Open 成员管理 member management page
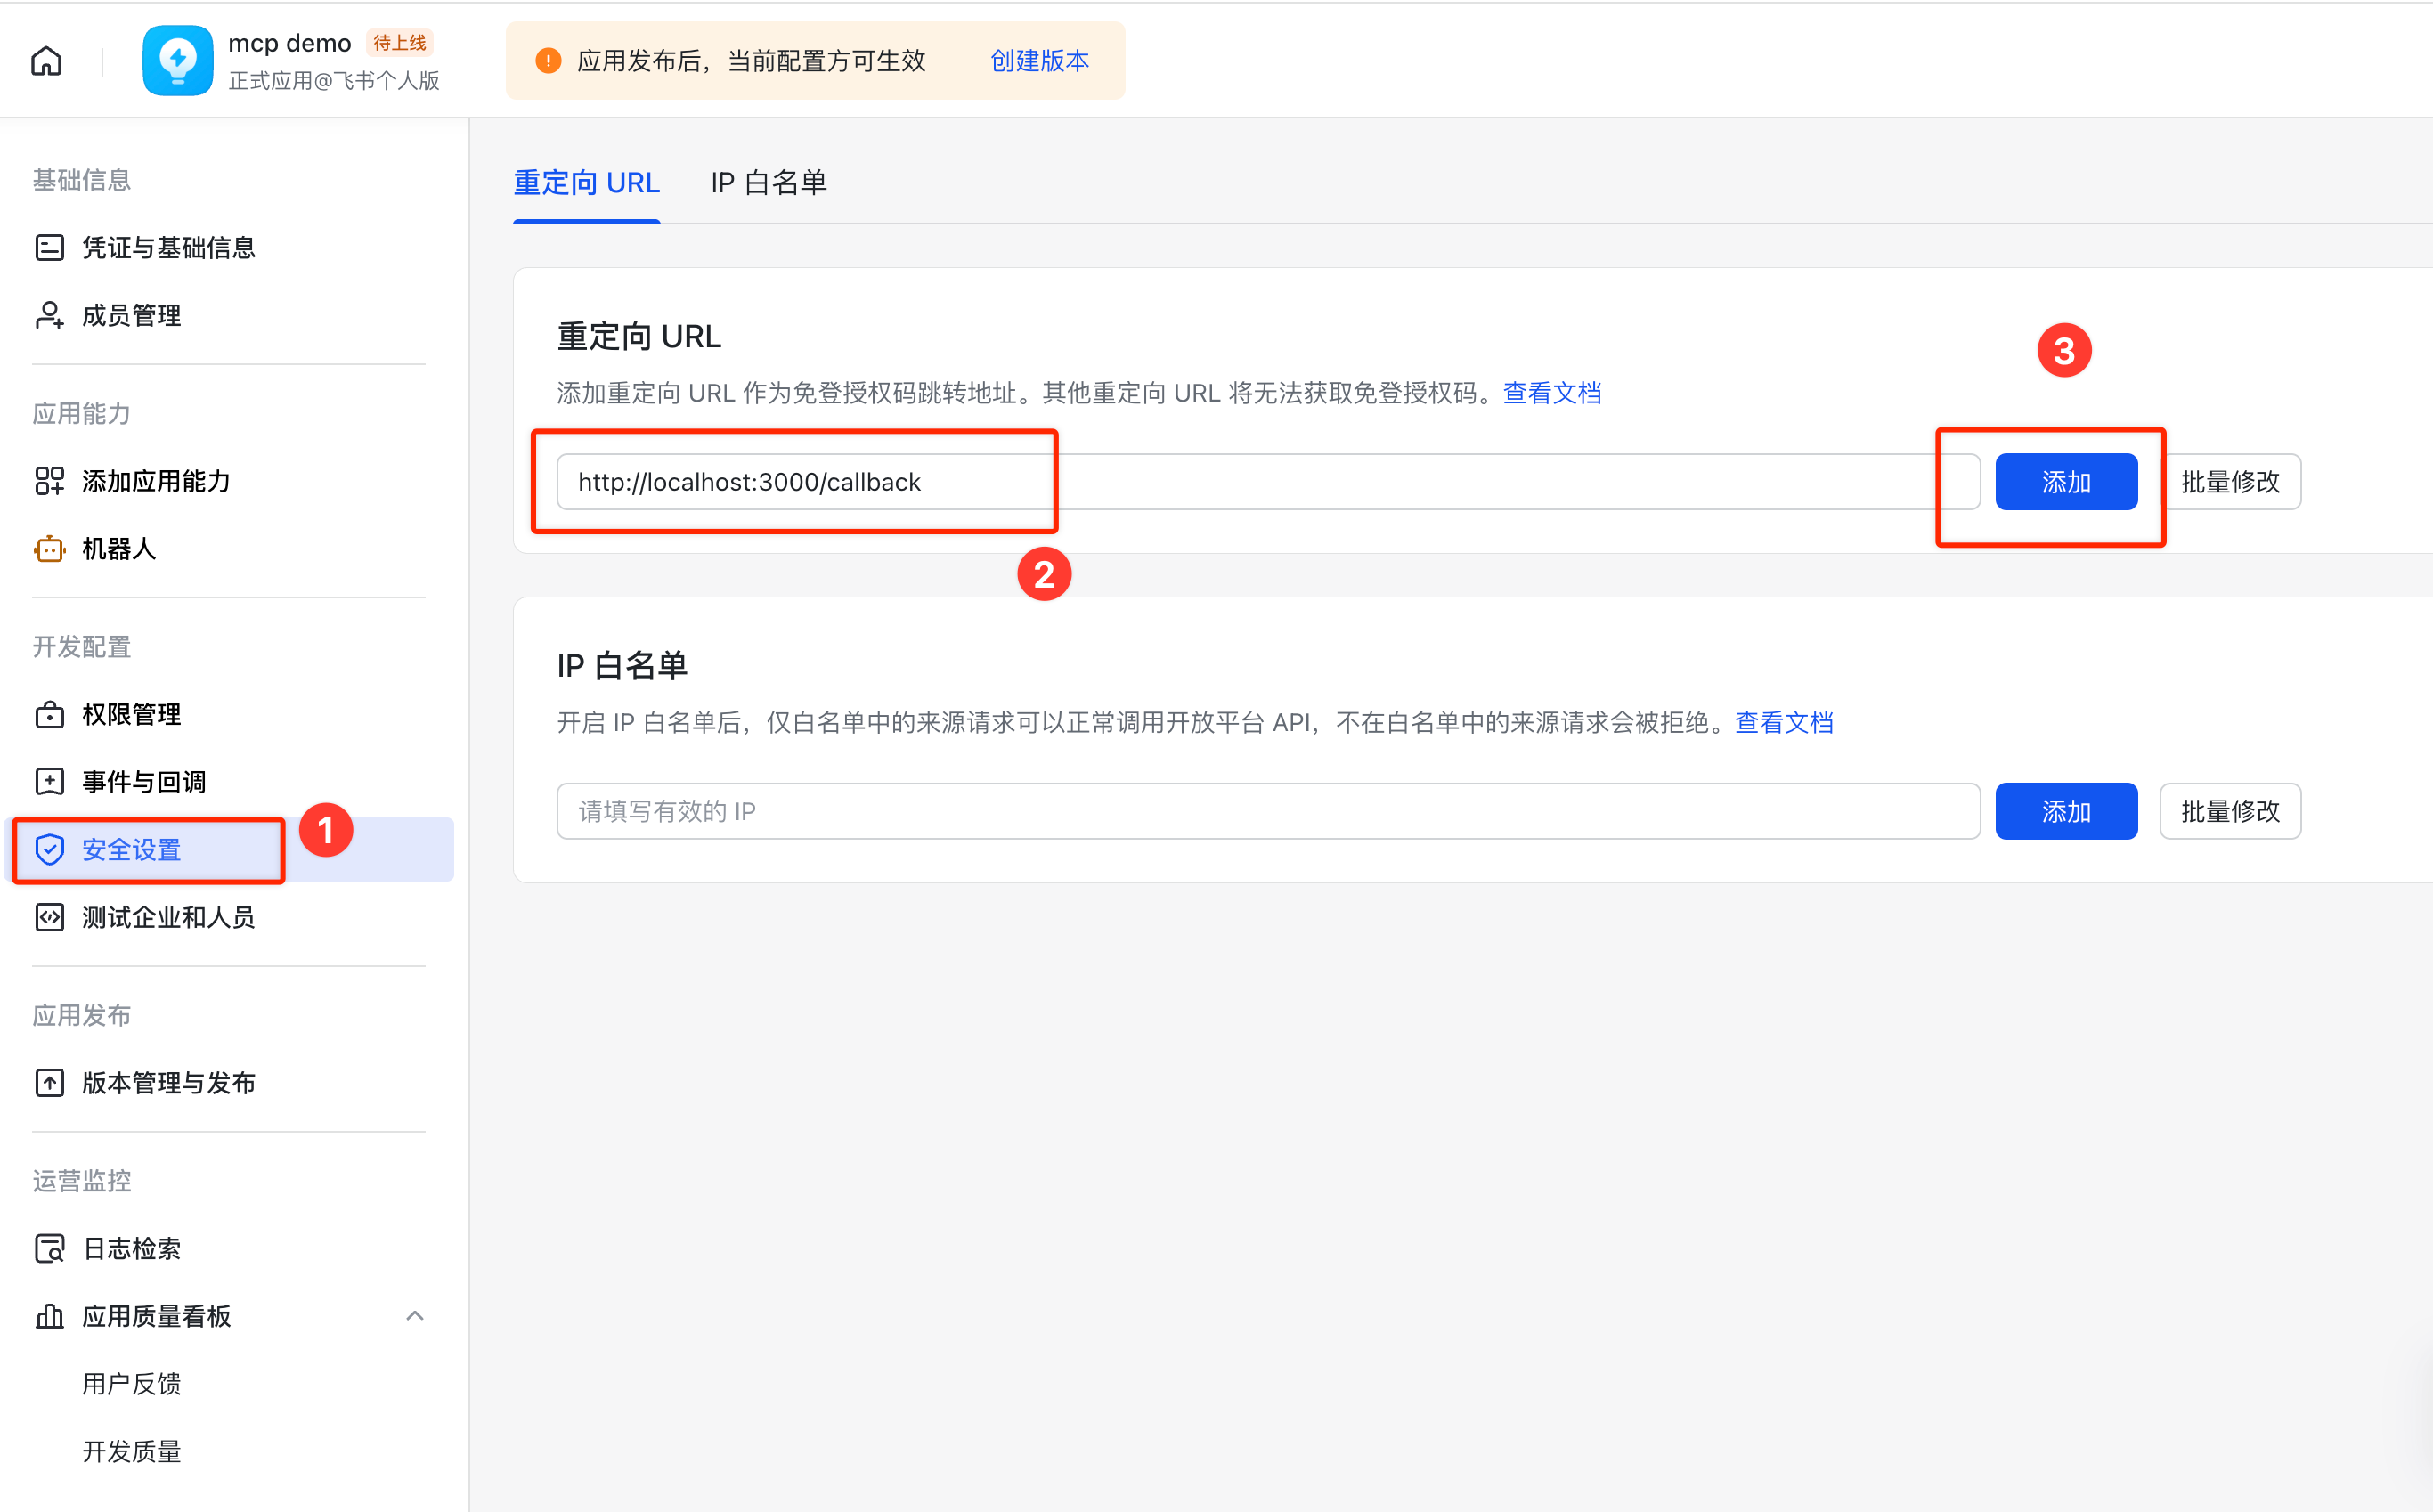This screenshot has width=2433, height=1512. point(131,315)
